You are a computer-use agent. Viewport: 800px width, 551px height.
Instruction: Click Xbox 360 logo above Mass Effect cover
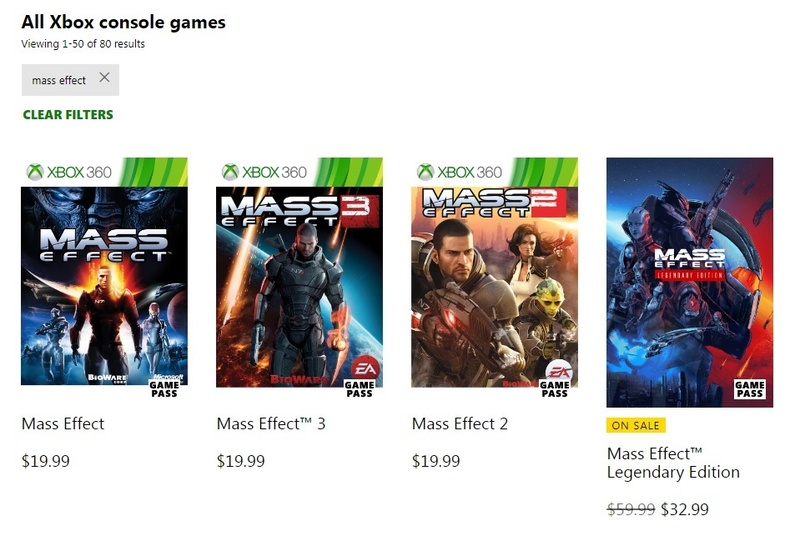click(68, 172)
